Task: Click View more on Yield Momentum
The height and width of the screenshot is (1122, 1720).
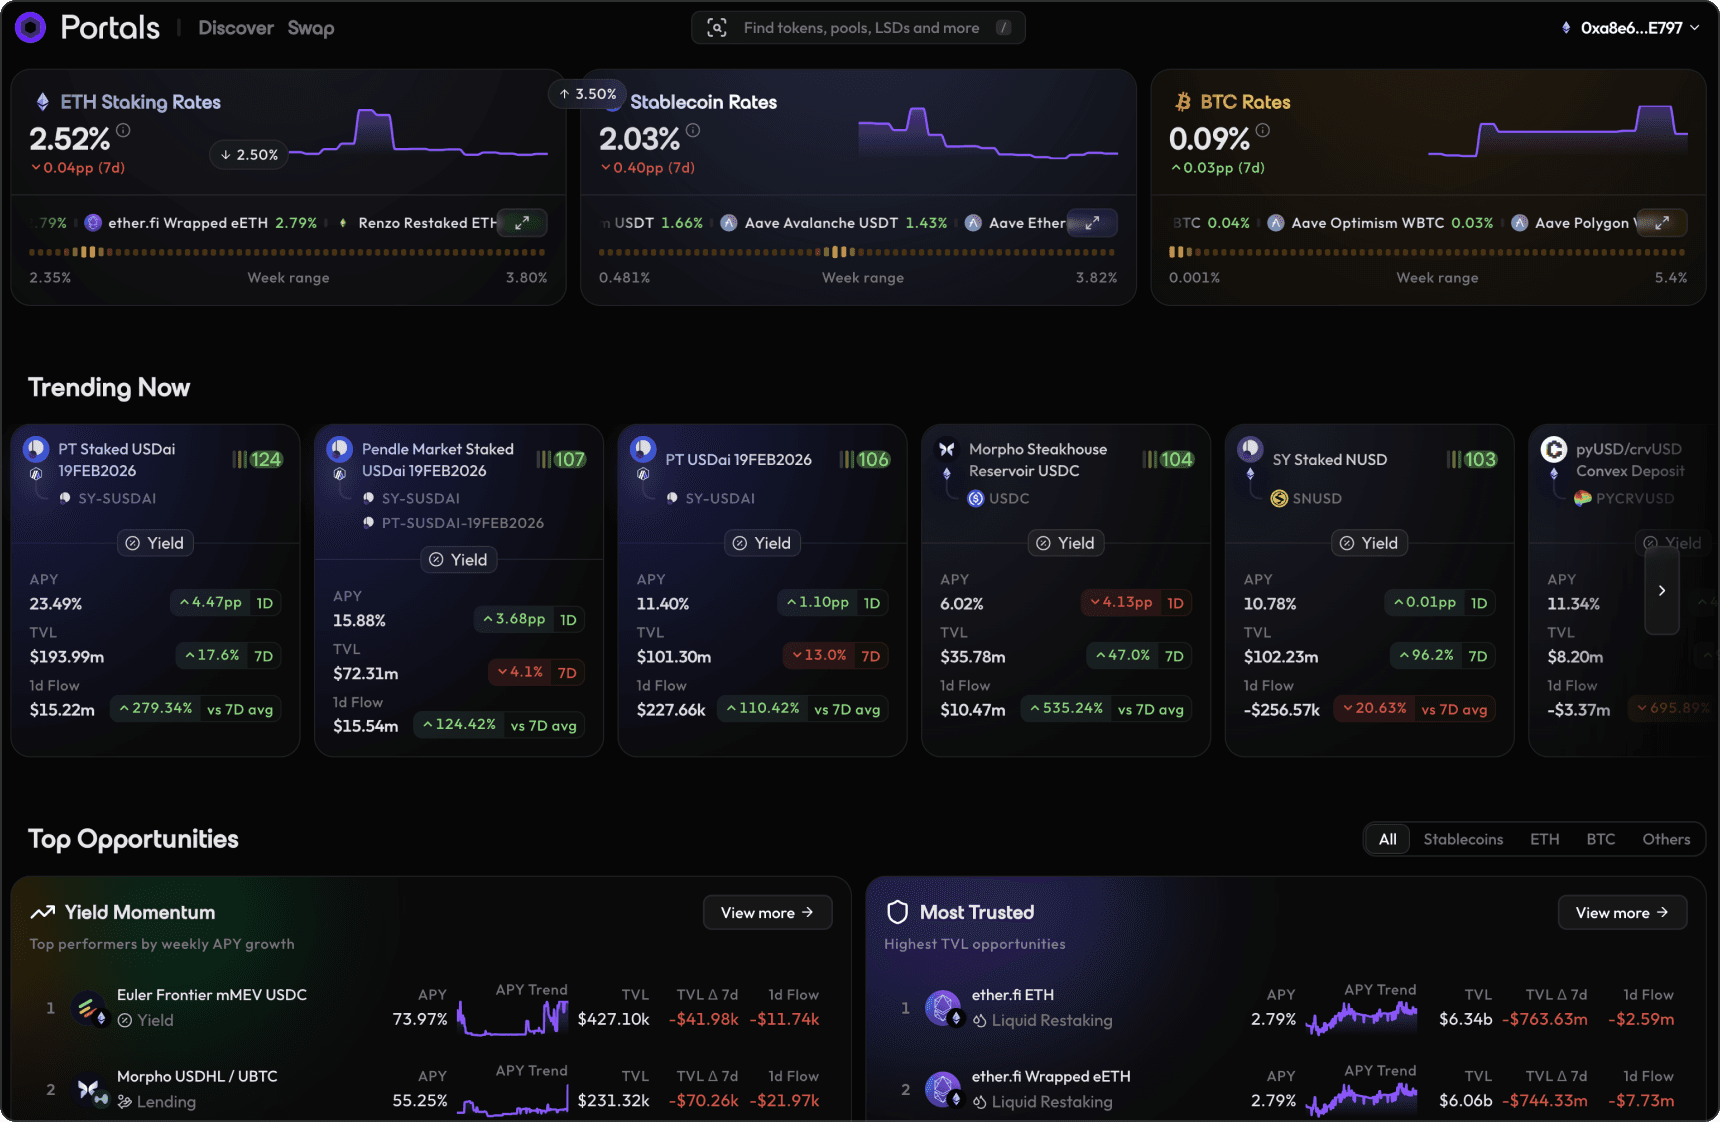Action: [767, 912]
